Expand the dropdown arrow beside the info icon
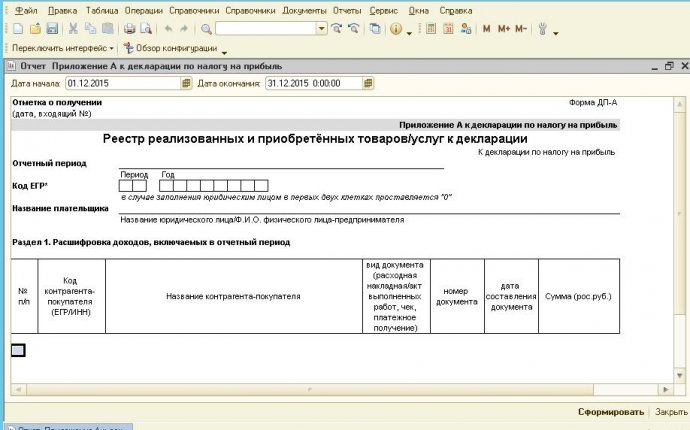Viewport: 690px width, 430px height. (x=409, y=33)
